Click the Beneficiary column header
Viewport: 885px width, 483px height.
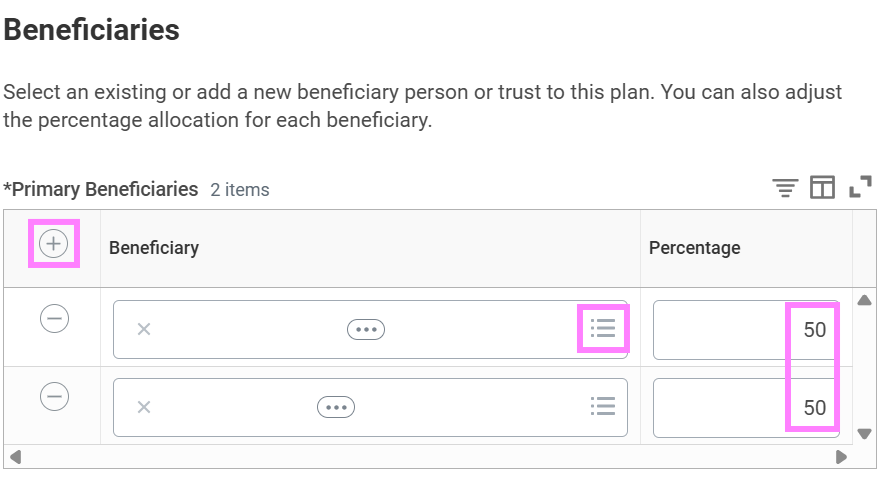(154, 248)
